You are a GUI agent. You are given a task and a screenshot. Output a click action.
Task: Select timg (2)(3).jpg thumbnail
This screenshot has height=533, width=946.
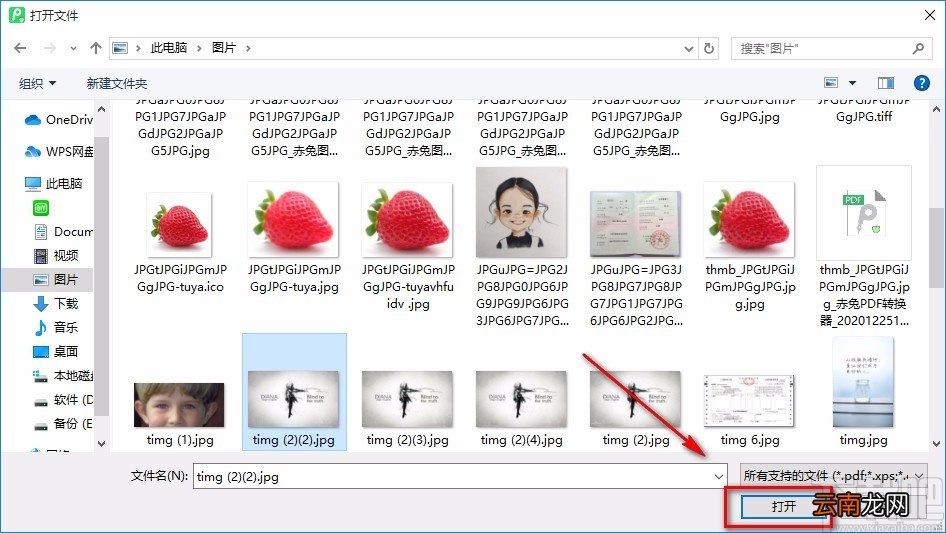[x=407, y=400]
